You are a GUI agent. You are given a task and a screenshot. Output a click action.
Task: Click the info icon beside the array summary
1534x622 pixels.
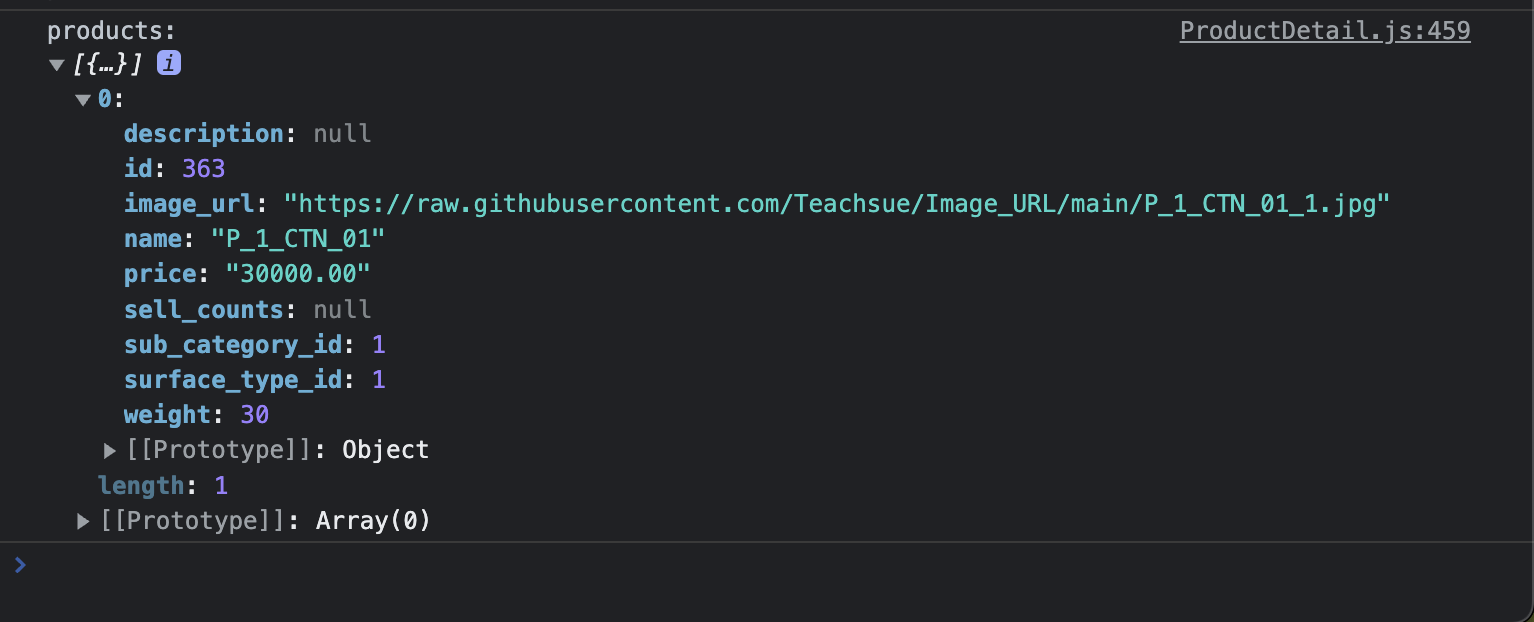tap(169, 64)
